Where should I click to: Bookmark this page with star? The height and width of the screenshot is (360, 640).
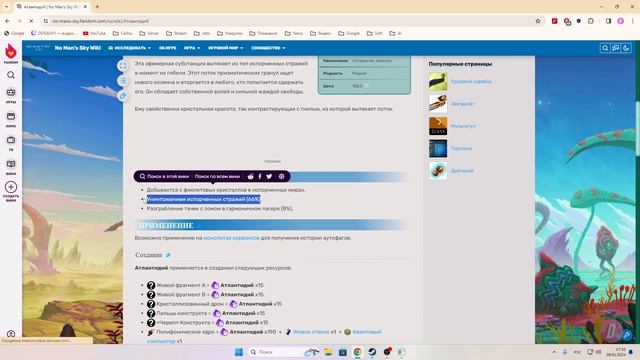pyautogui.click(x=538, y=21)
